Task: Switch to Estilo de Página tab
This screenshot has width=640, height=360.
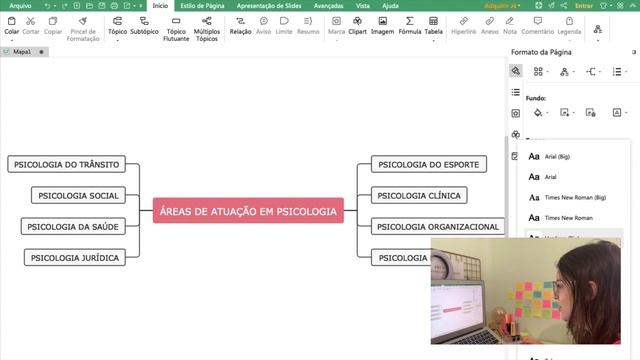Action: pos(202,6)
